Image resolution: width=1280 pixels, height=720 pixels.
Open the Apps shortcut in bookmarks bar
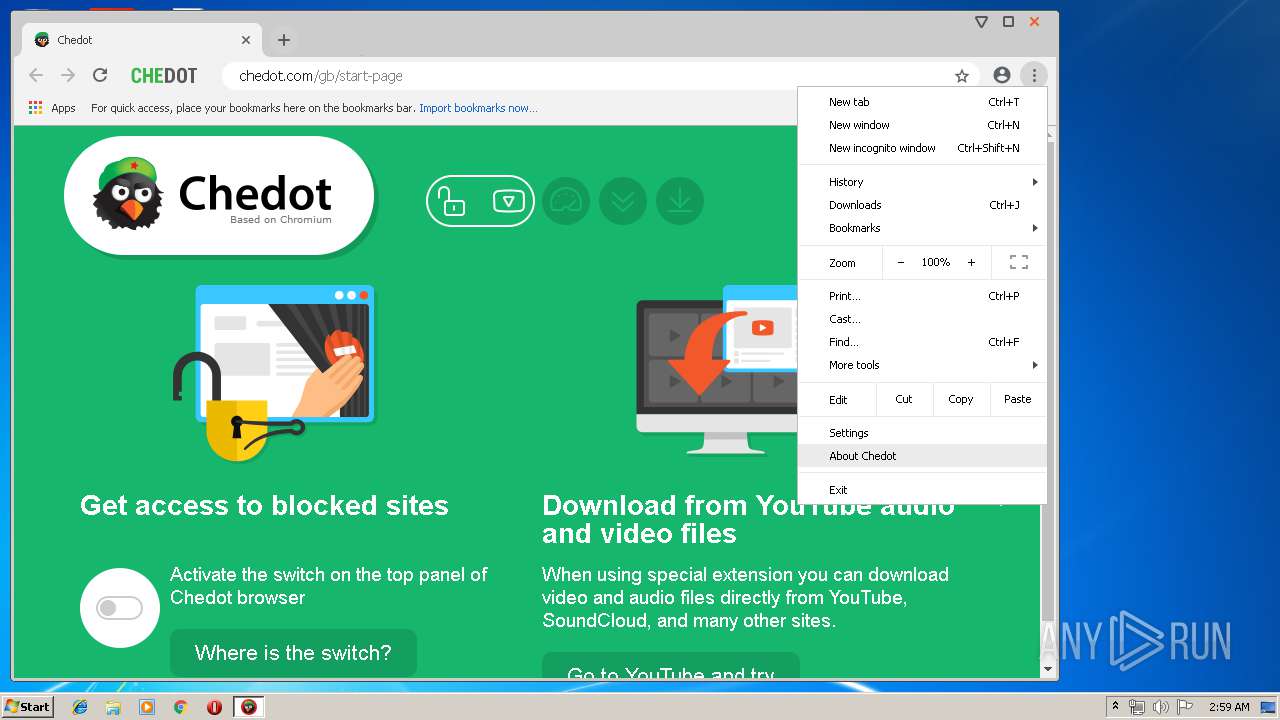(52, 108)
